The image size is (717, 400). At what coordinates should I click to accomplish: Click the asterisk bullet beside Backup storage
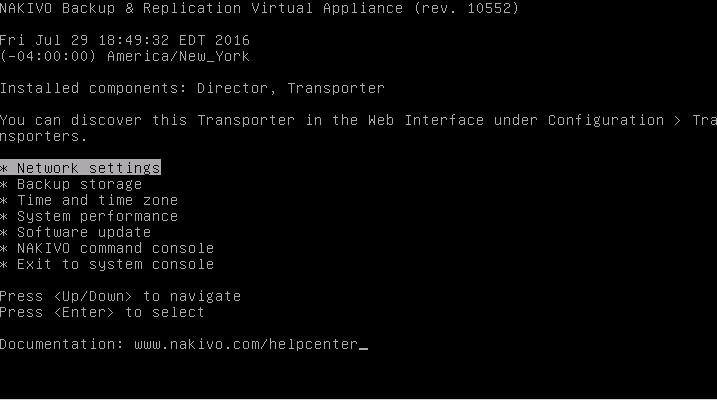click(4, 185)
